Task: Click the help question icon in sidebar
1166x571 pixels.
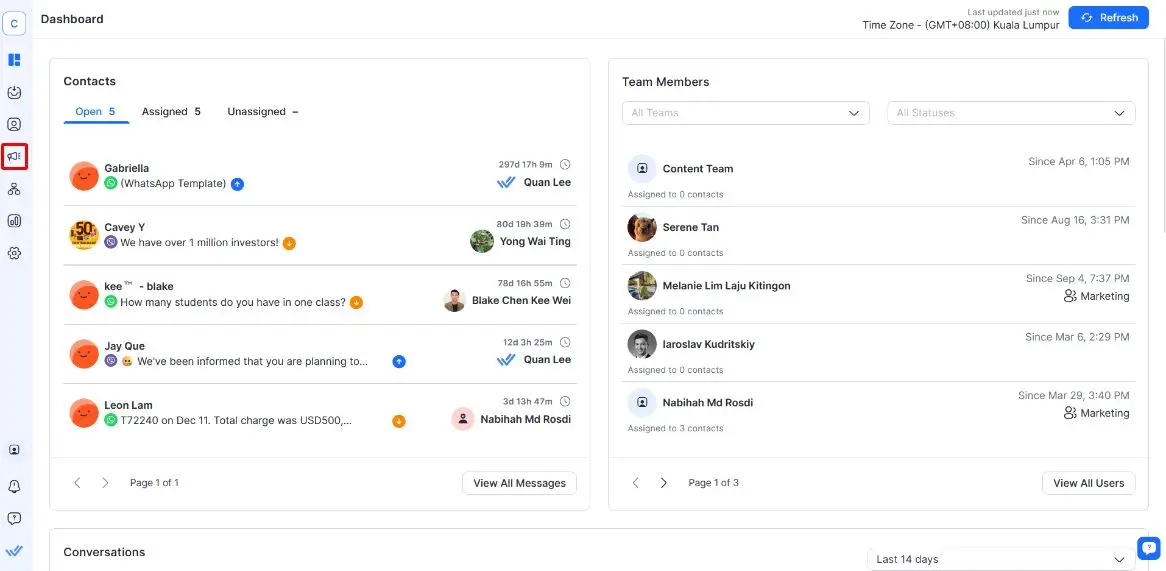Action: pos(14,518)
